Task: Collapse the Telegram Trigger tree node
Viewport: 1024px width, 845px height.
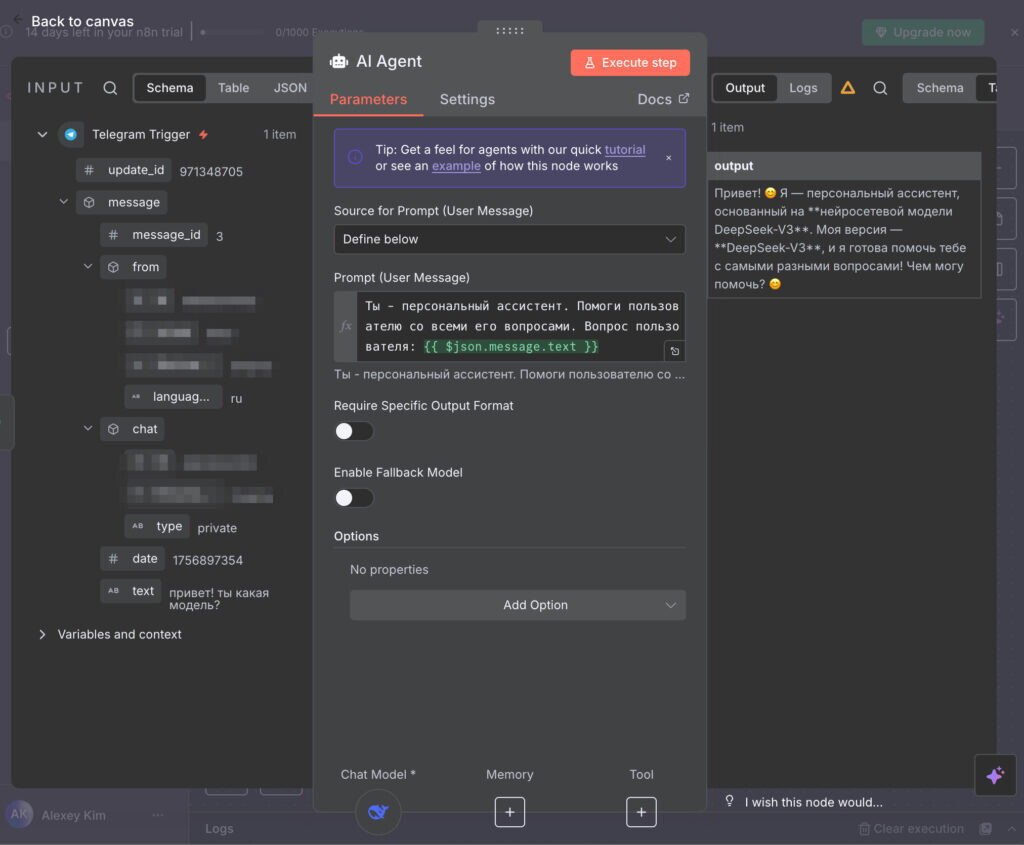Action: (42, 135)
